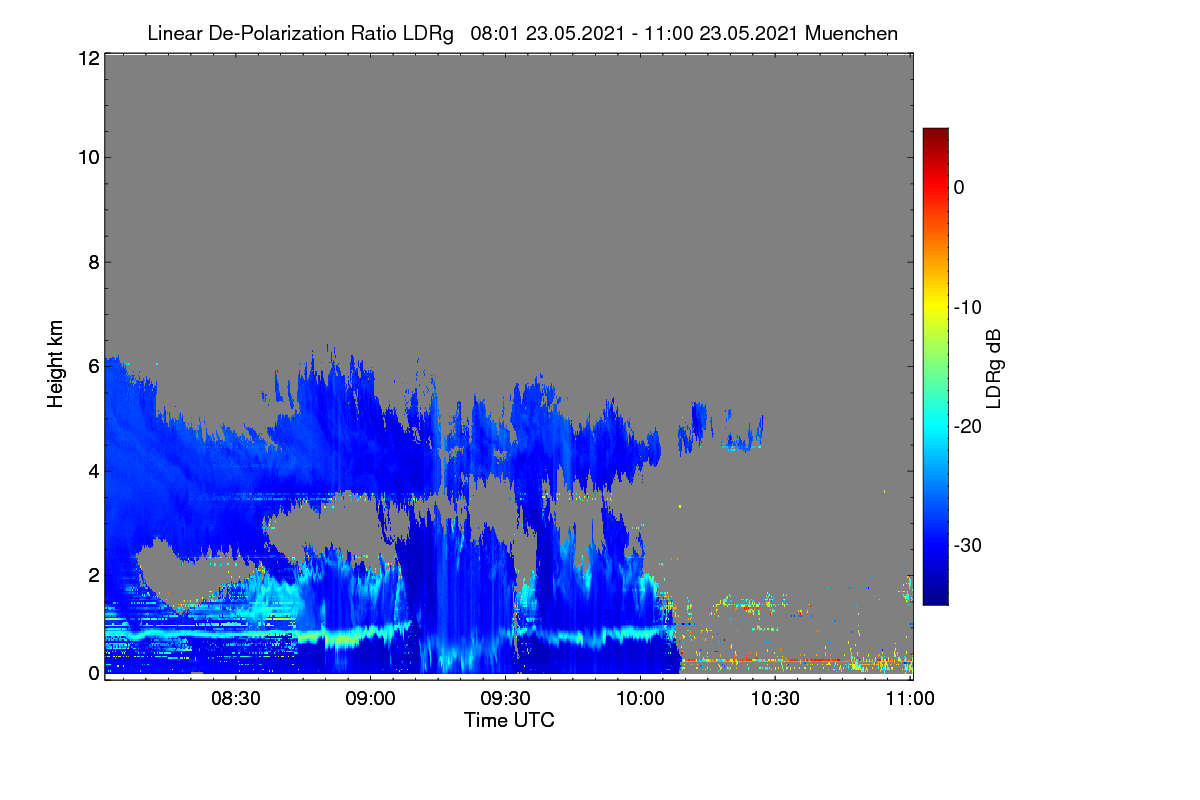Image resolution: width=1200 pixels, height=800 pixels.
Task: Click the 4 km height tick label
Action: pyautogui.click(x=92, y=470)
